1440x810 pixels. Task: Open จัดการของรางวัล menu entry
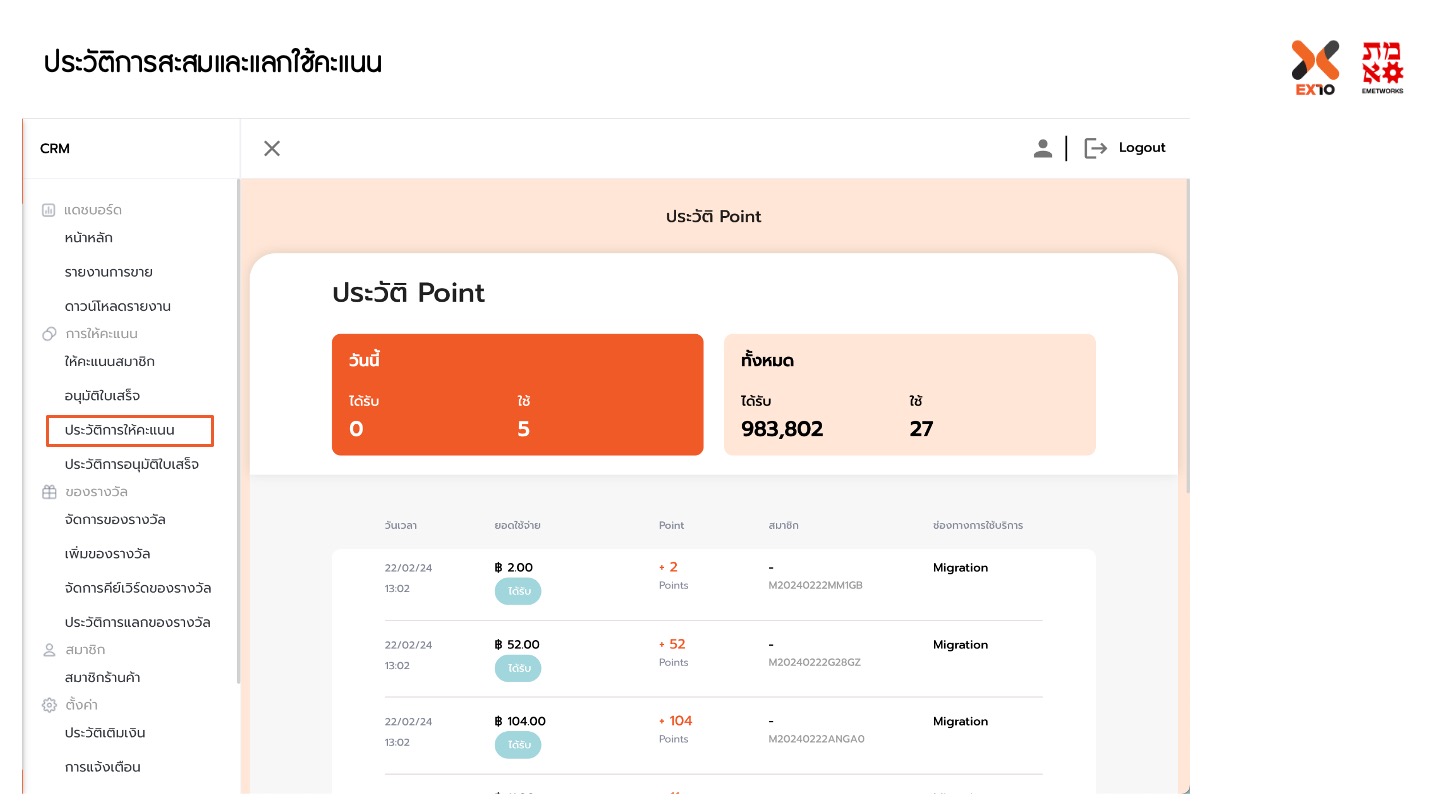115,520
